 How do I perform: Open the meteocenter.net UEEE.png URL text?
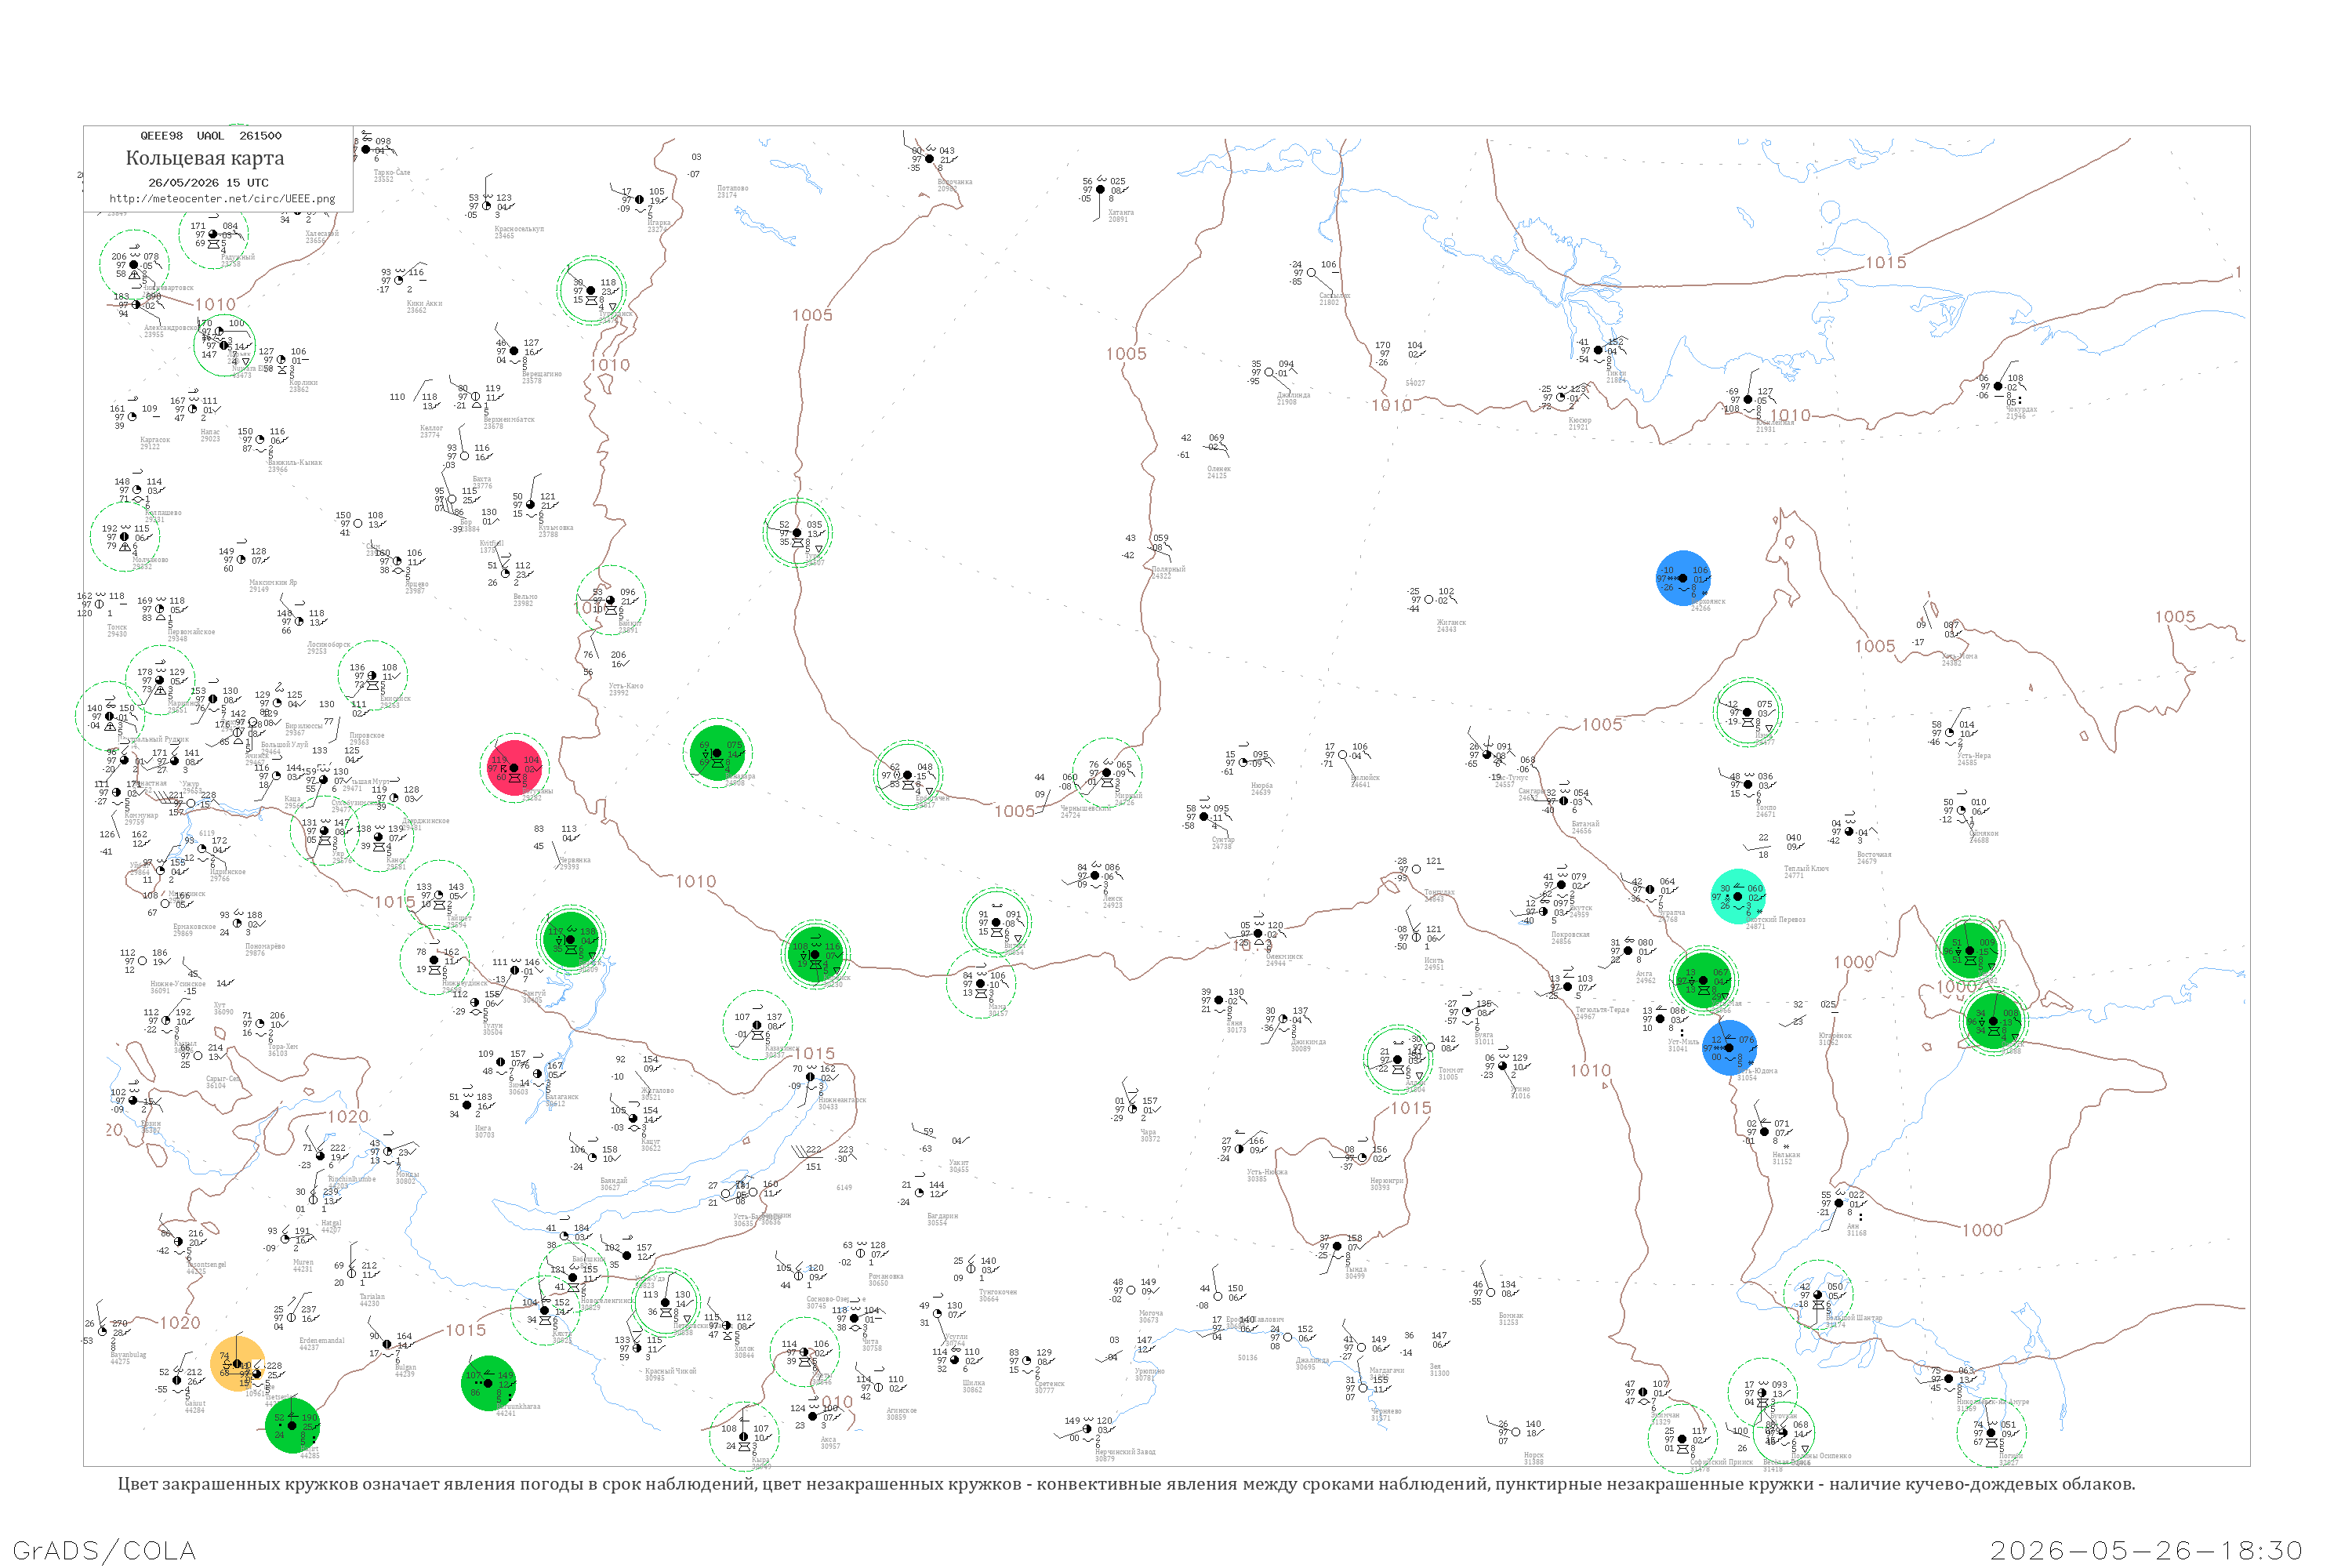(222, 199)
